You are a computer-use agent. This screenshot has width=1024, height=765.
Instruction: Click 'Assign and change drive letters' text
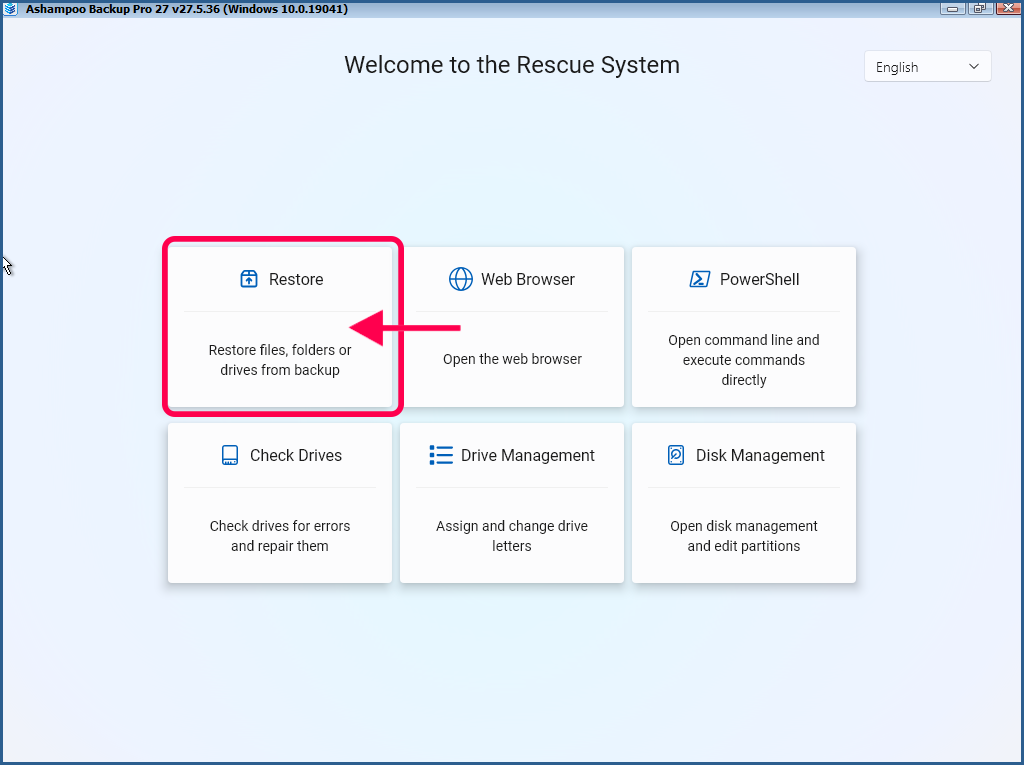pos(512,536)
